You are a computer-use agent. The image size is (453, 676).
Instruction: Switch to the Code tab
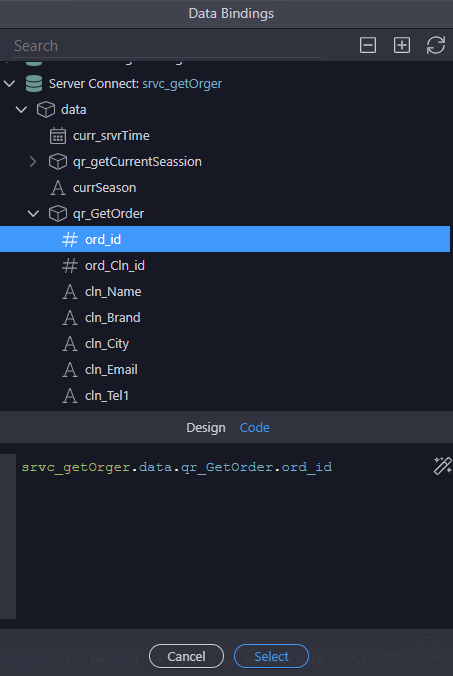click(255, 428)
